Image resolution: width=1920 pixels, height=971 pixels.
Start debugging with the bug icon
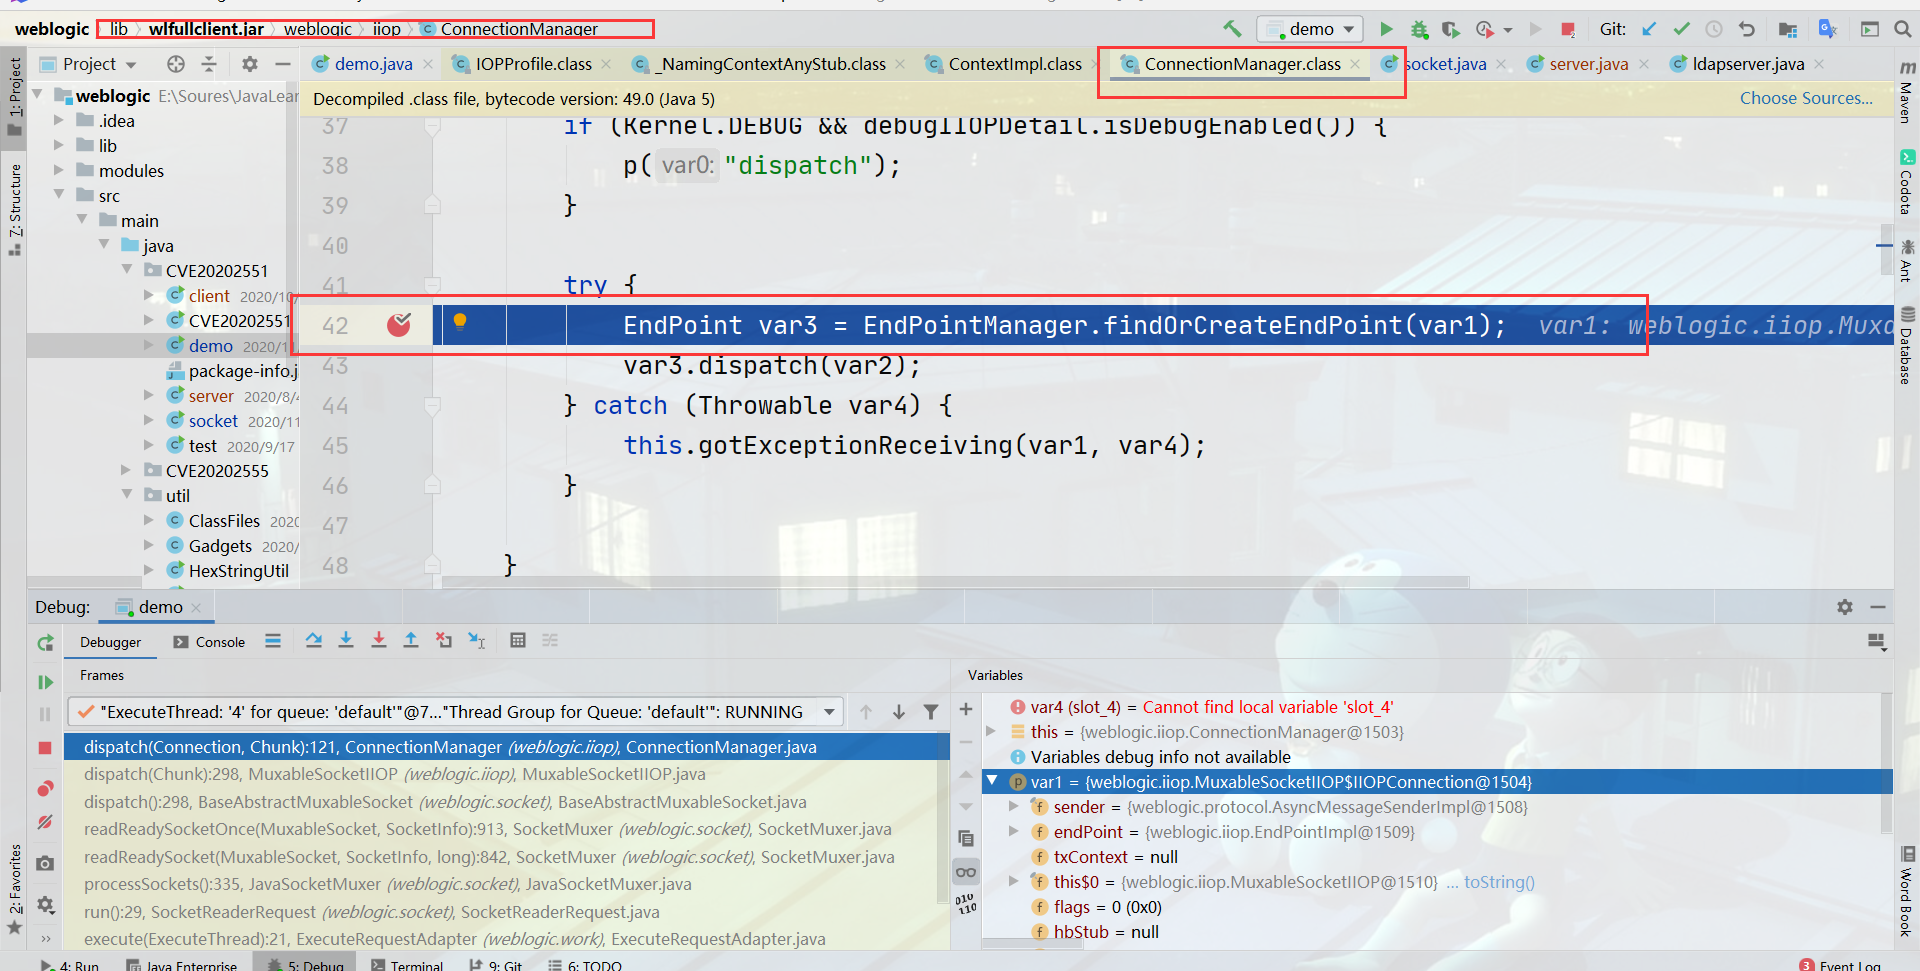(1419, 29)
